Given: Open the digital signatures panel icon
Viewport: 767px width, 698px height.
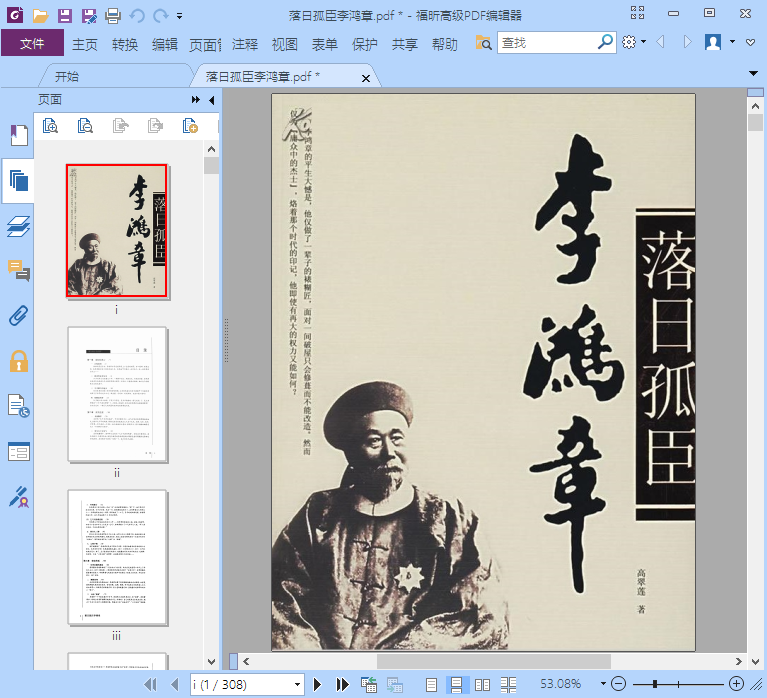Looking at the screenshot, I should tap(19, 496).
